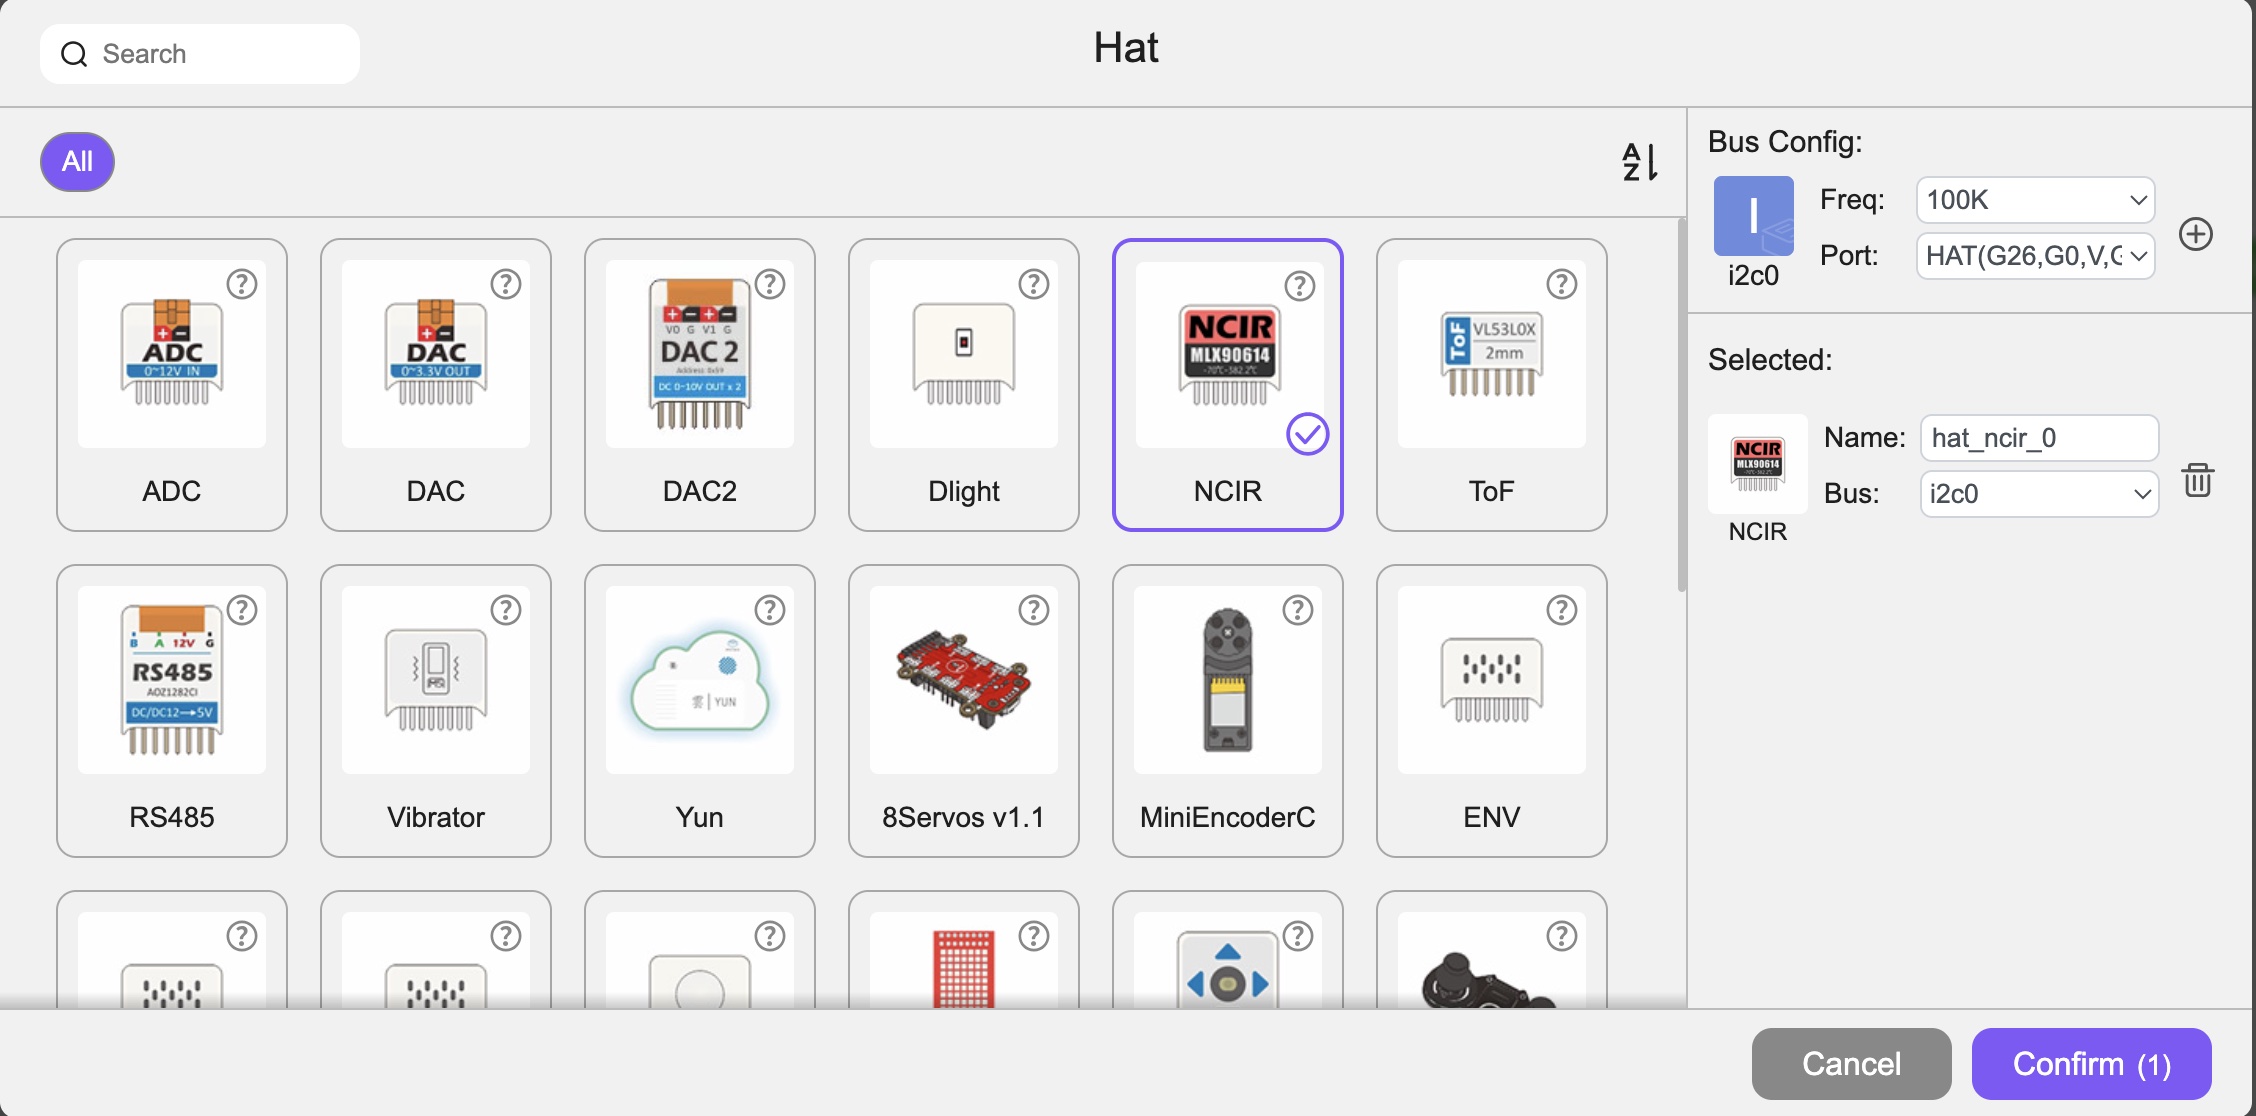This screenshot has width=2256, height=1116.
Task: Open help for the ADC hat
Action: click(242, 285)
